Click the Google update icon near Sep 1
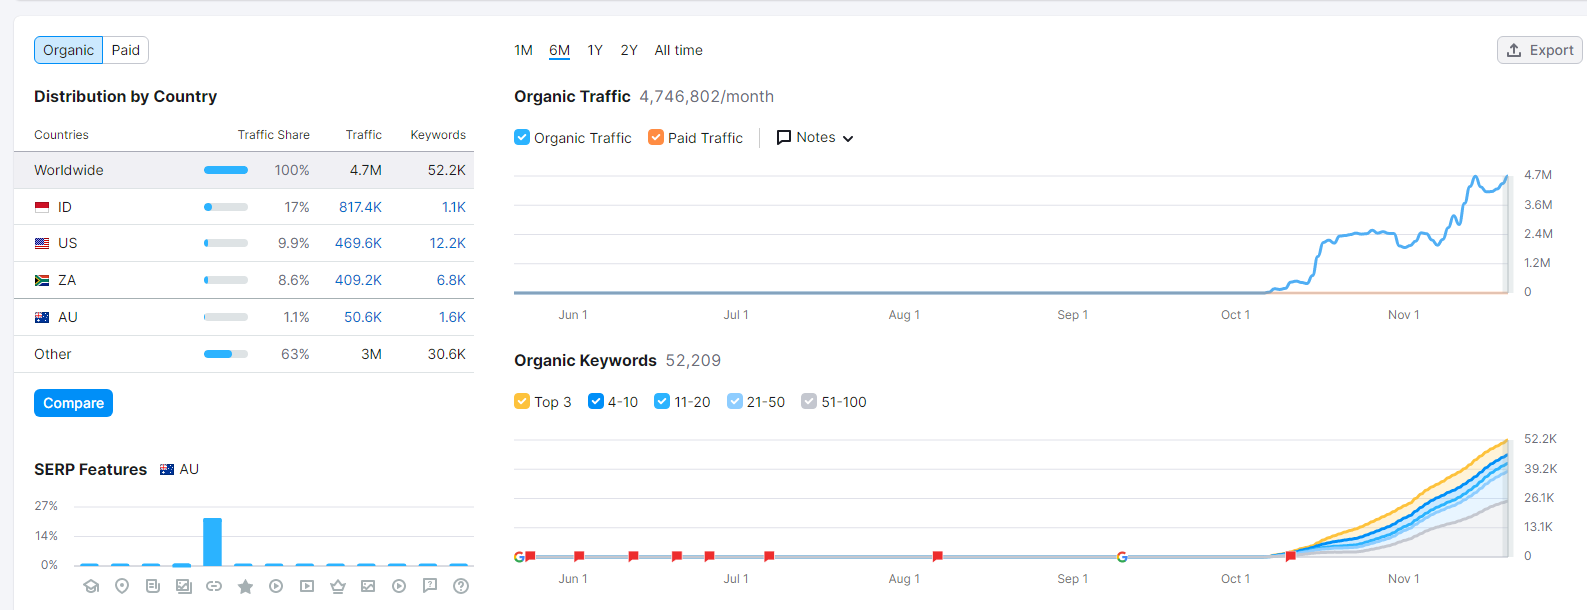This screenshot has height=610, width=1587. coord(1122,557)
